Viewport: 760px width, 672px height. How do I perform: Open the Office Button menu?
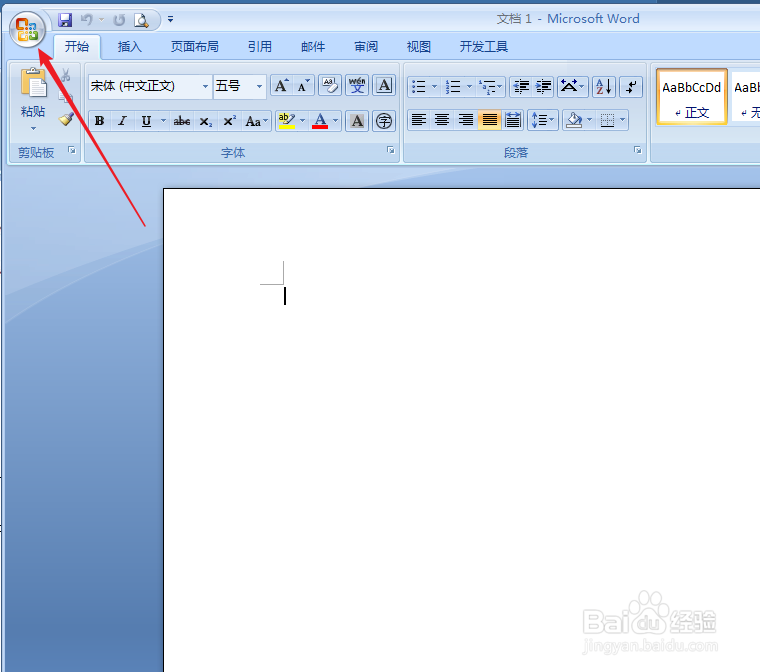point(27,29)
